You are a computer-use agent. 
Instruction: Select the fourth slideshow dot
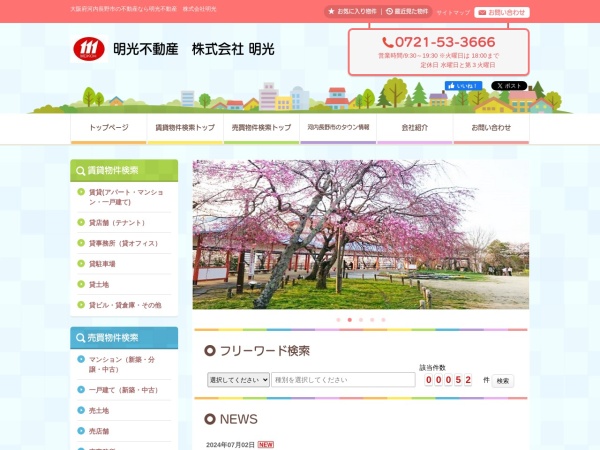(x=372, y=320)
